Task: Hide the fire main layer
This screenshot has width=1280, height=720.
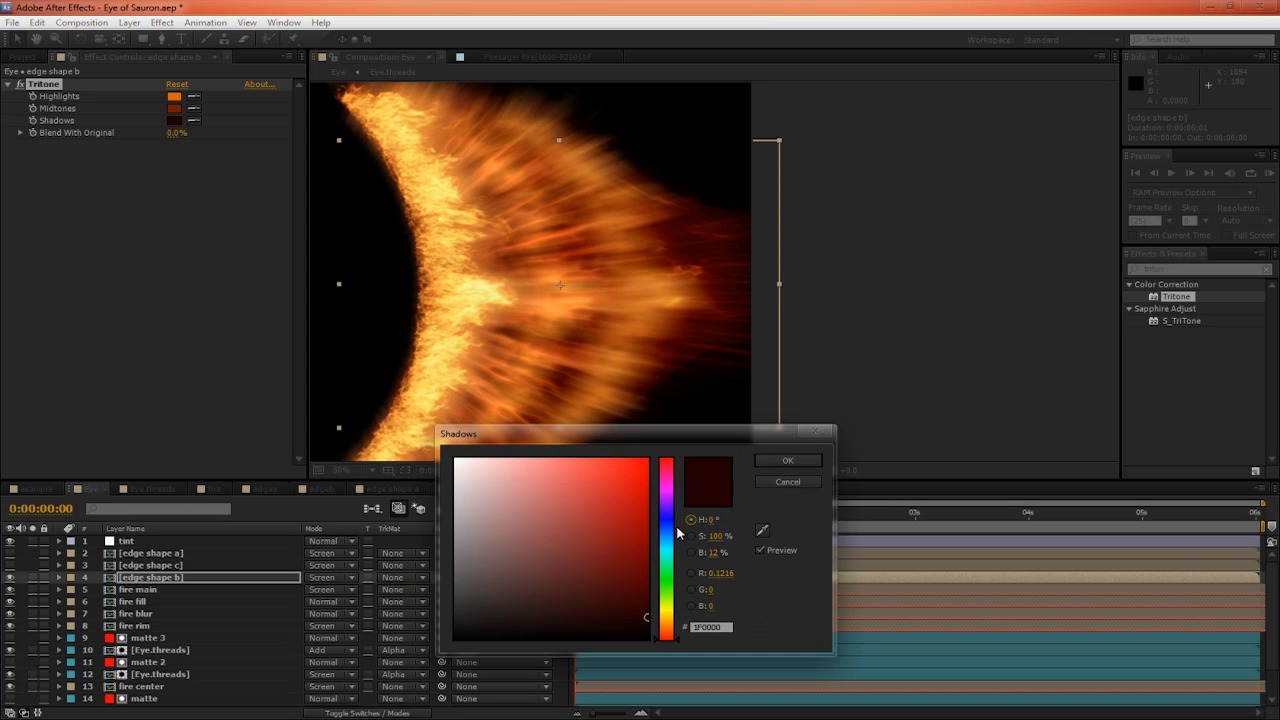Action: (10, 590)
